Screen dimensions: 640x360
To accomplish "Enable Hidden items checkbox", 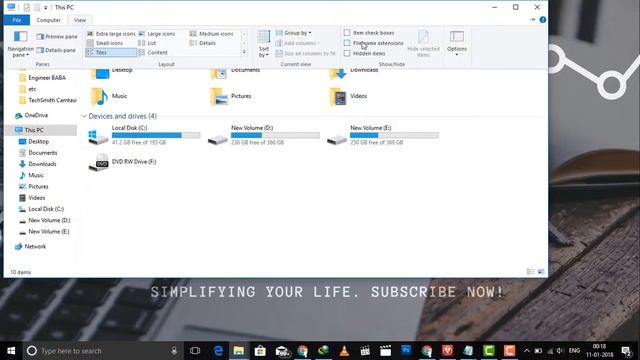I will (x=347, y=53).
